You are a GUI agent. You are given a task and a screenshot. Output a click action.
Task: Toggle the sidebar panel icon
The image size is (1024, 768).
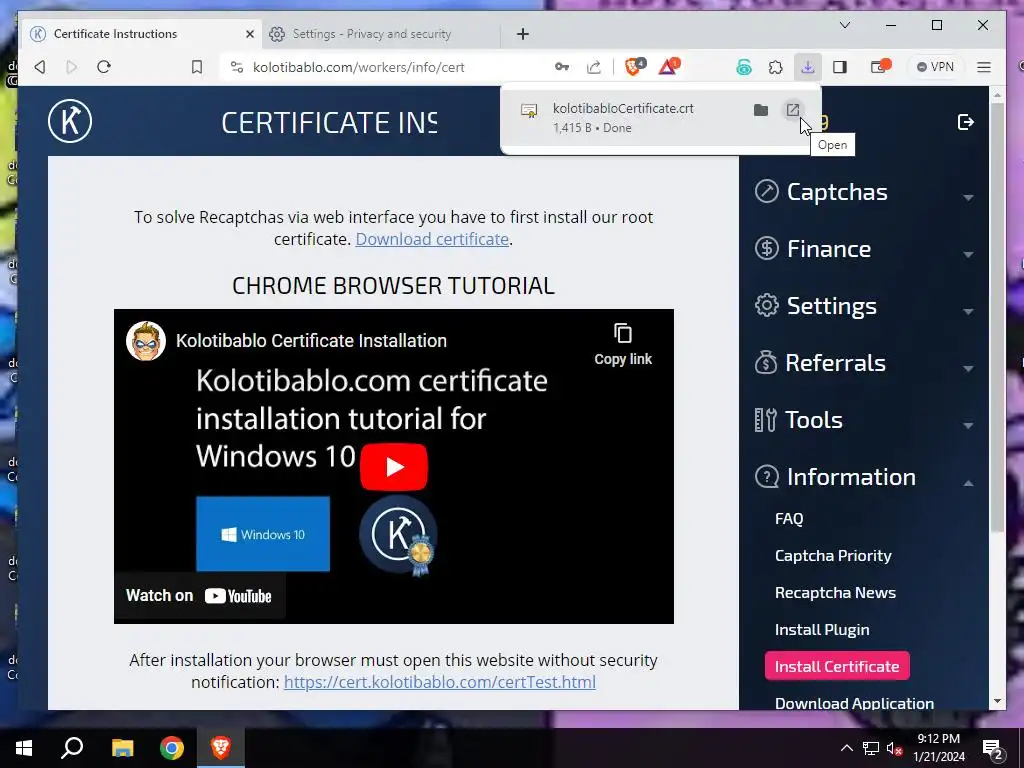(x=840, y=67)
